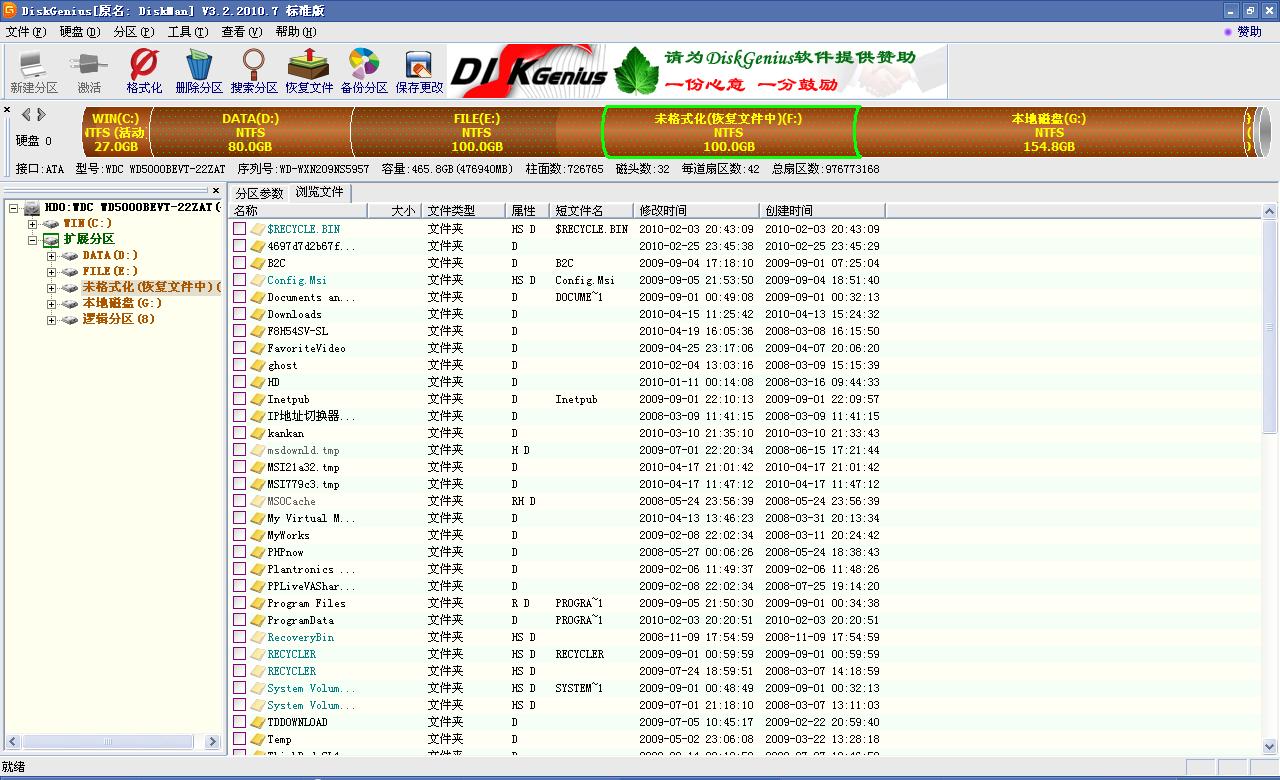Check the MyWorks folder checkbox

tap(240, 535)
